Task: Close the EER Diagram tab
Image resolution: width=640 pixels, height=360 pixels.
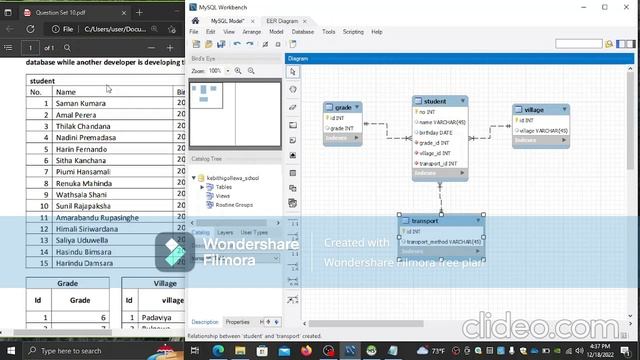Action: click(304, 21)
